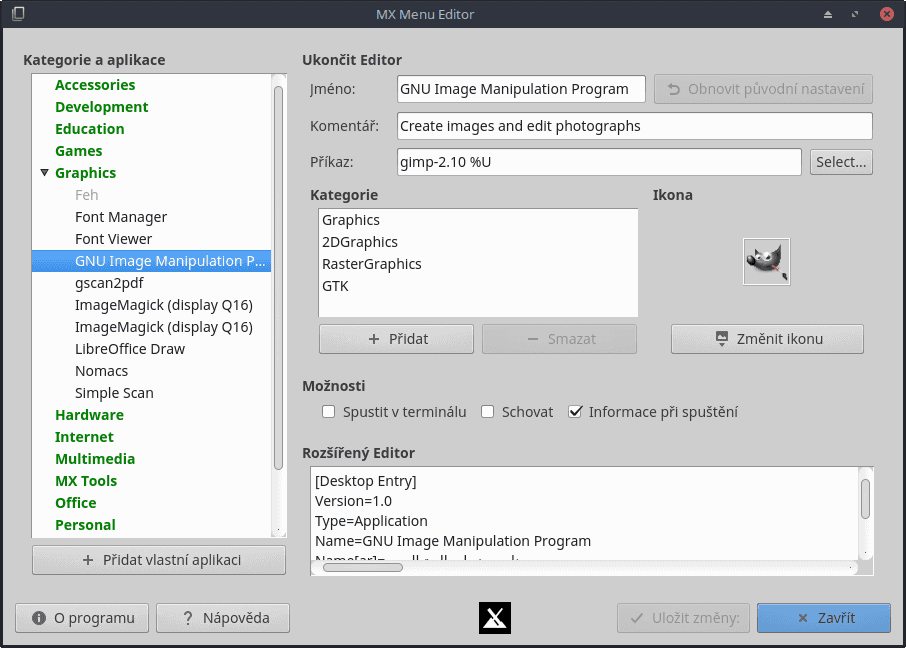Select LibreOffice Draw in the application list
Screen dimensions: 906x648
[131, 348]
